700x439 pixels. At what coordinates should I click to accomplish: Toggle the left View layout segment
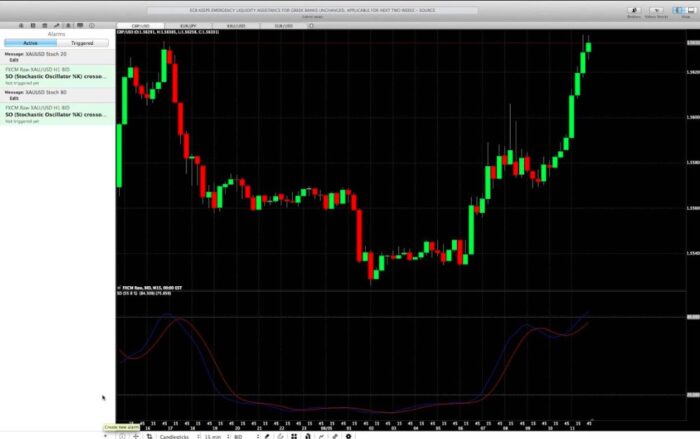tap(679, 10)
